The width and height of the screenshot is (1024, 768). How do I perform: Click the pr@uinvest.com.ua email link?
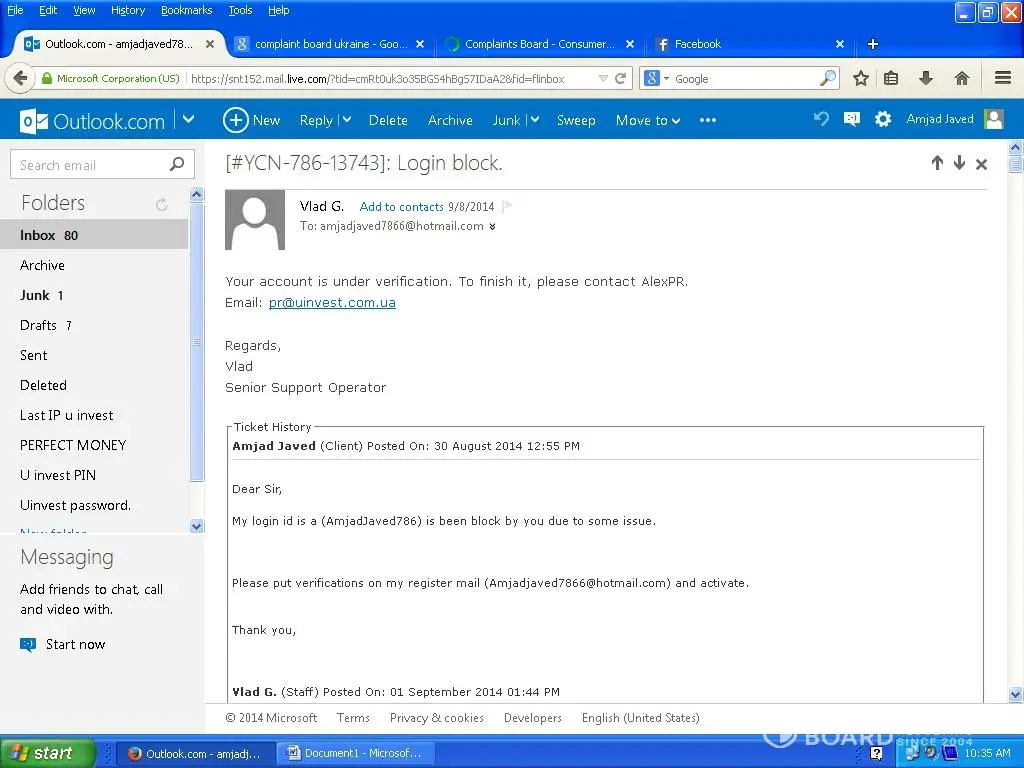[332, 303]
